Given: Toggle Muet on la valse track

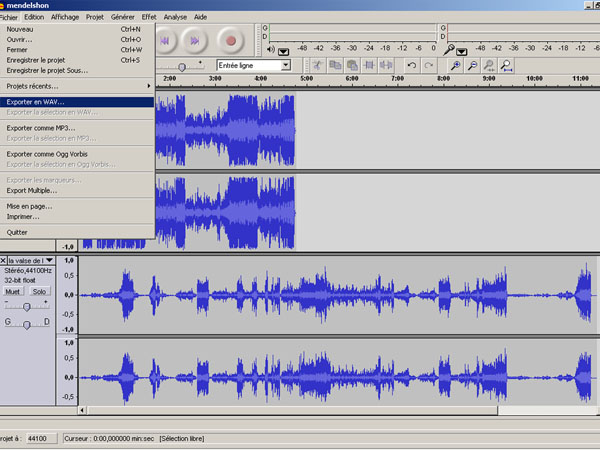Looking at the screenshot, I should (x=13, y=292).
